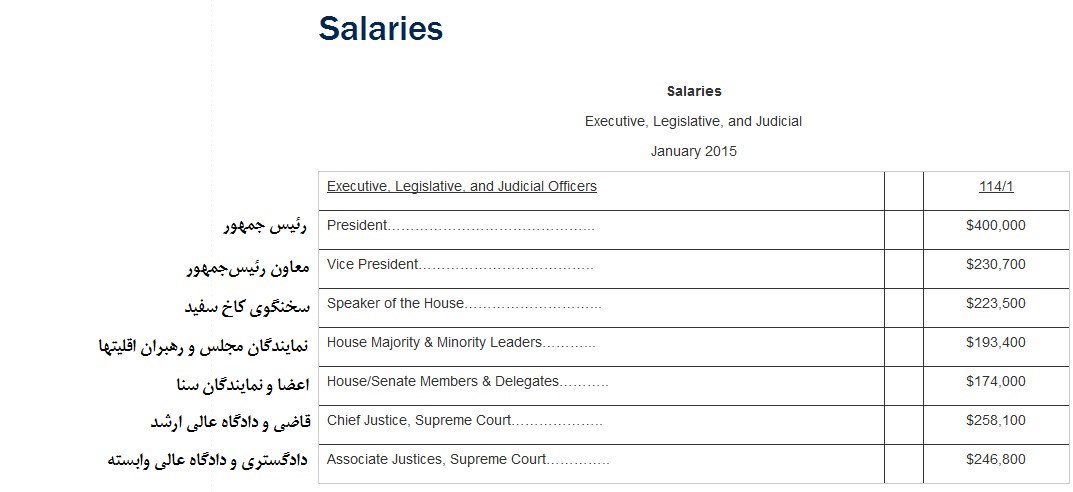This screenshot has width=1073, height=492.
Task: Click the $258,100 salary cell
Action: tap(995, 421)
